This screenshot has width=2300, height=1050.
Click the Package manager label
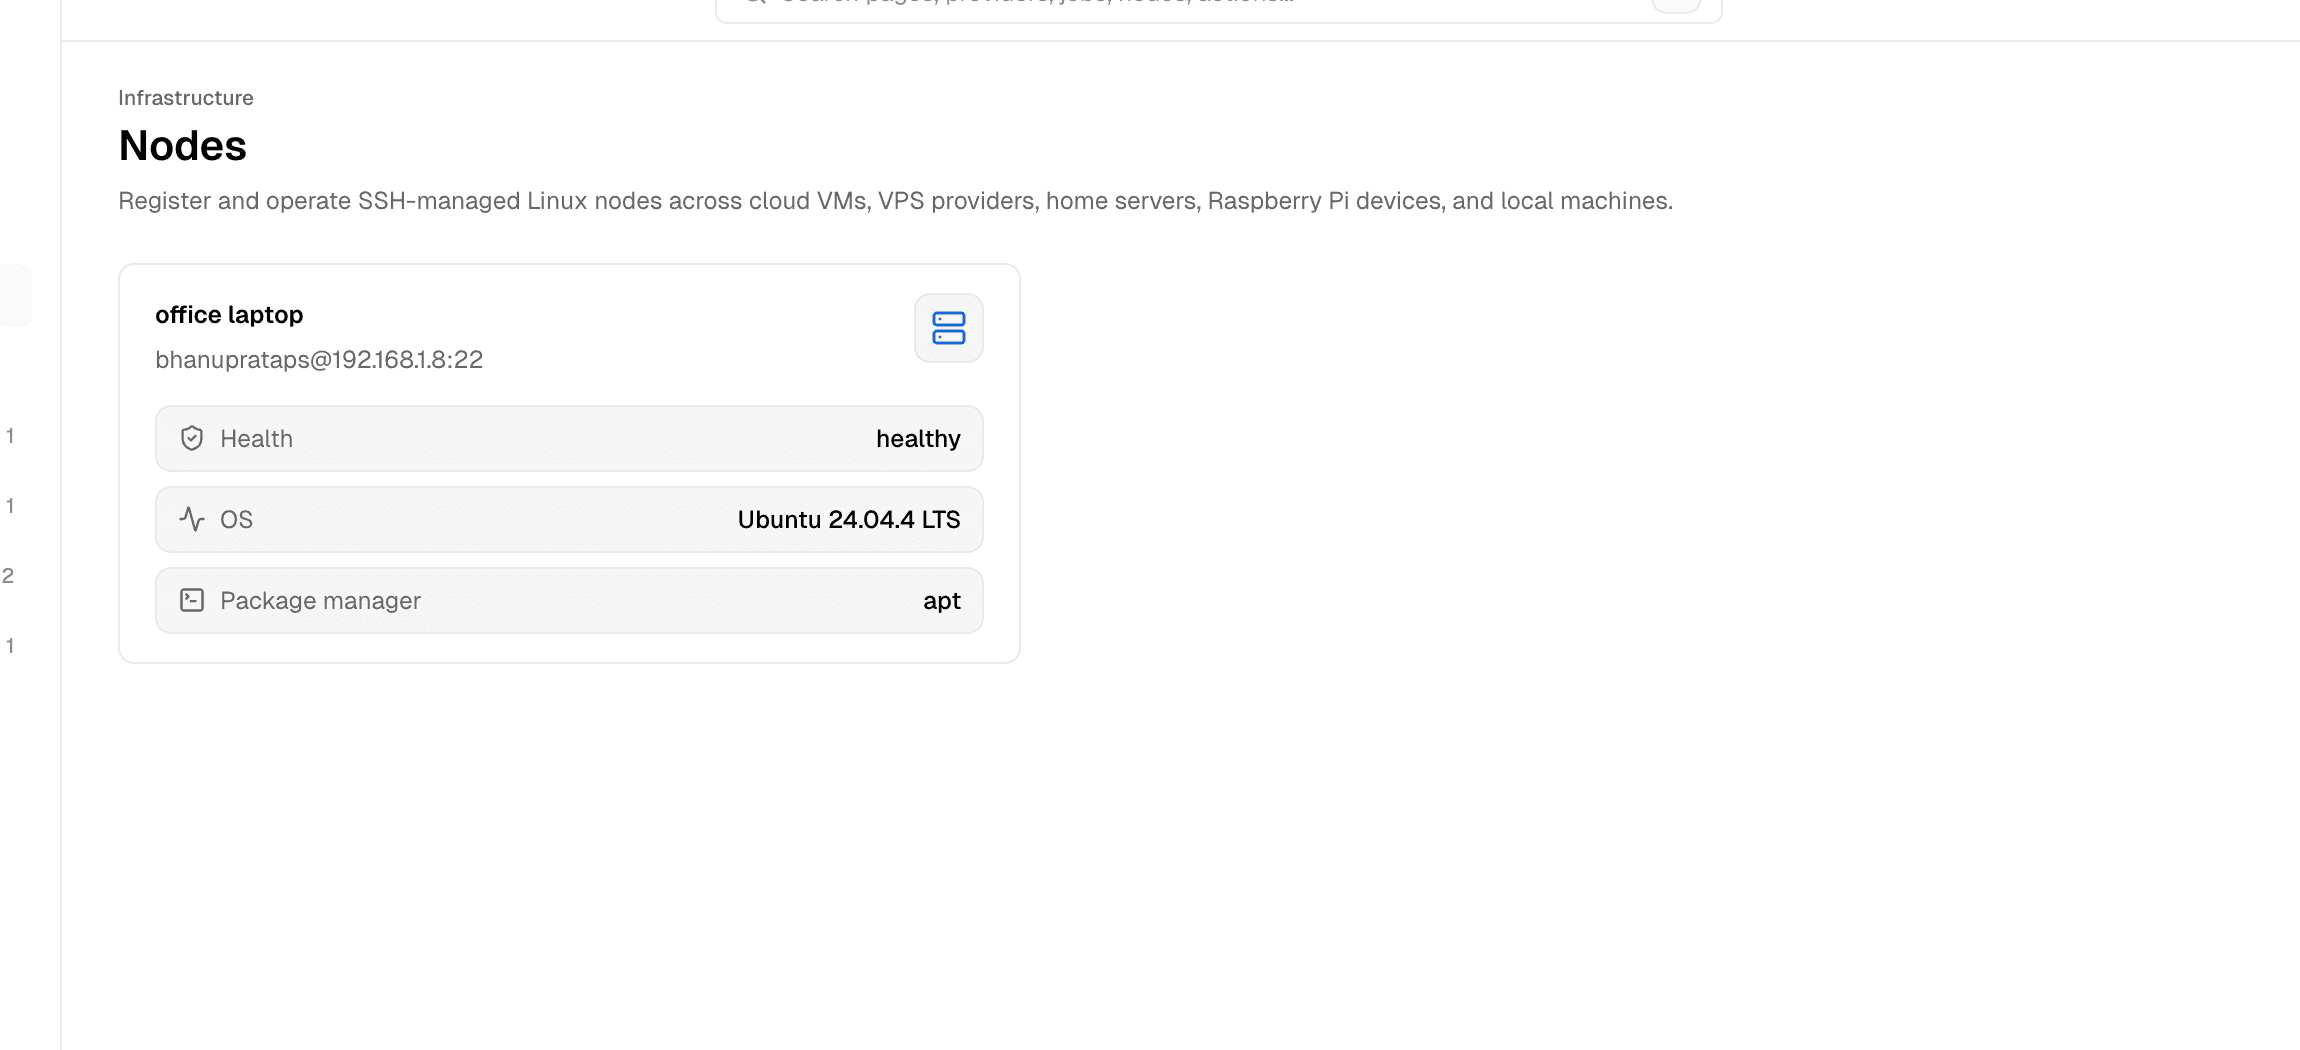coord(320,601)
